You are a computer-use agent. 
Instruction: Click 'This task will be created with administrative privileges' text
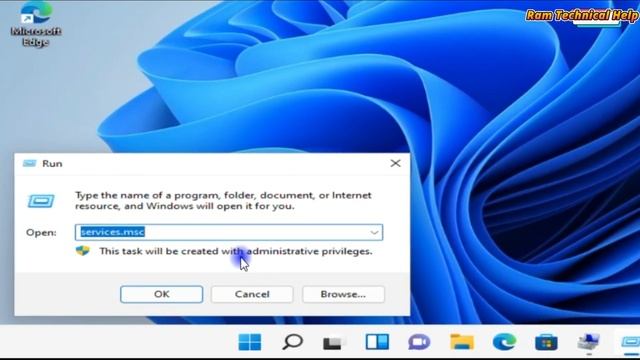point(236,251)
